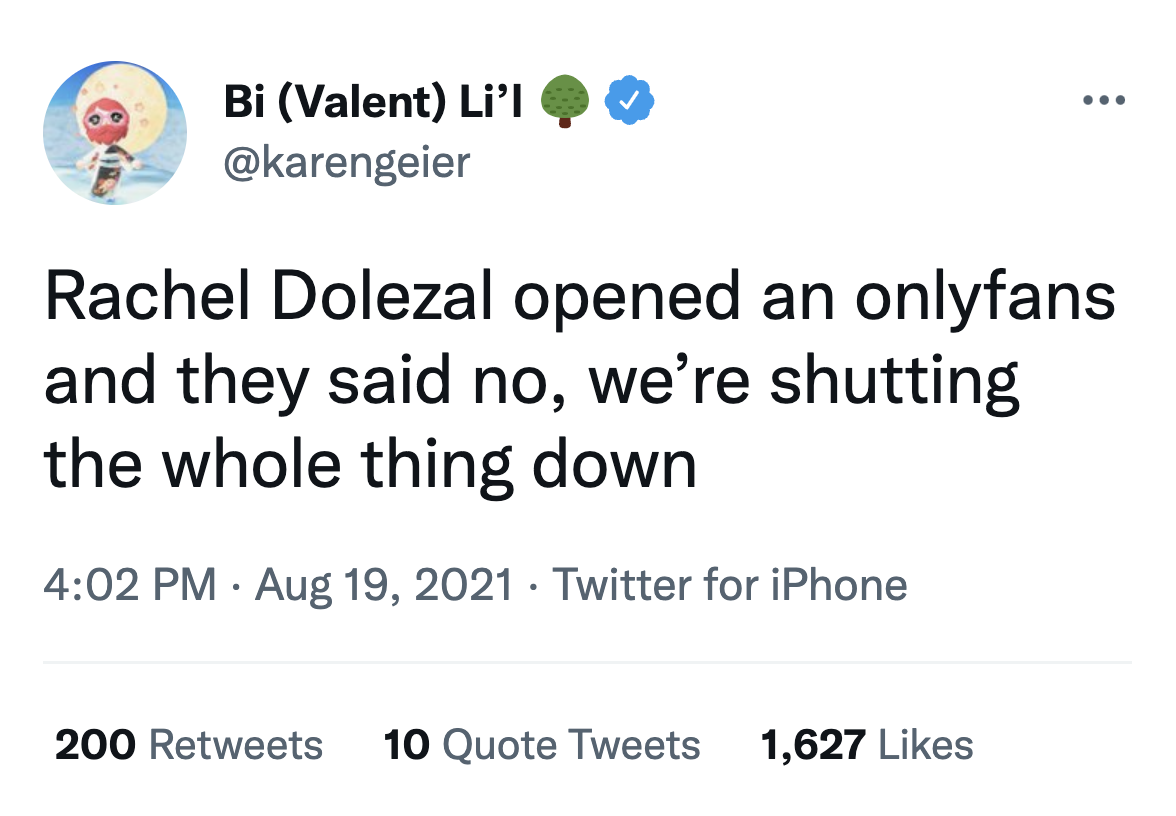Click the word Likes after 1,627
The height and width of the screenshot is (816, 1176).
click(926, 745)
